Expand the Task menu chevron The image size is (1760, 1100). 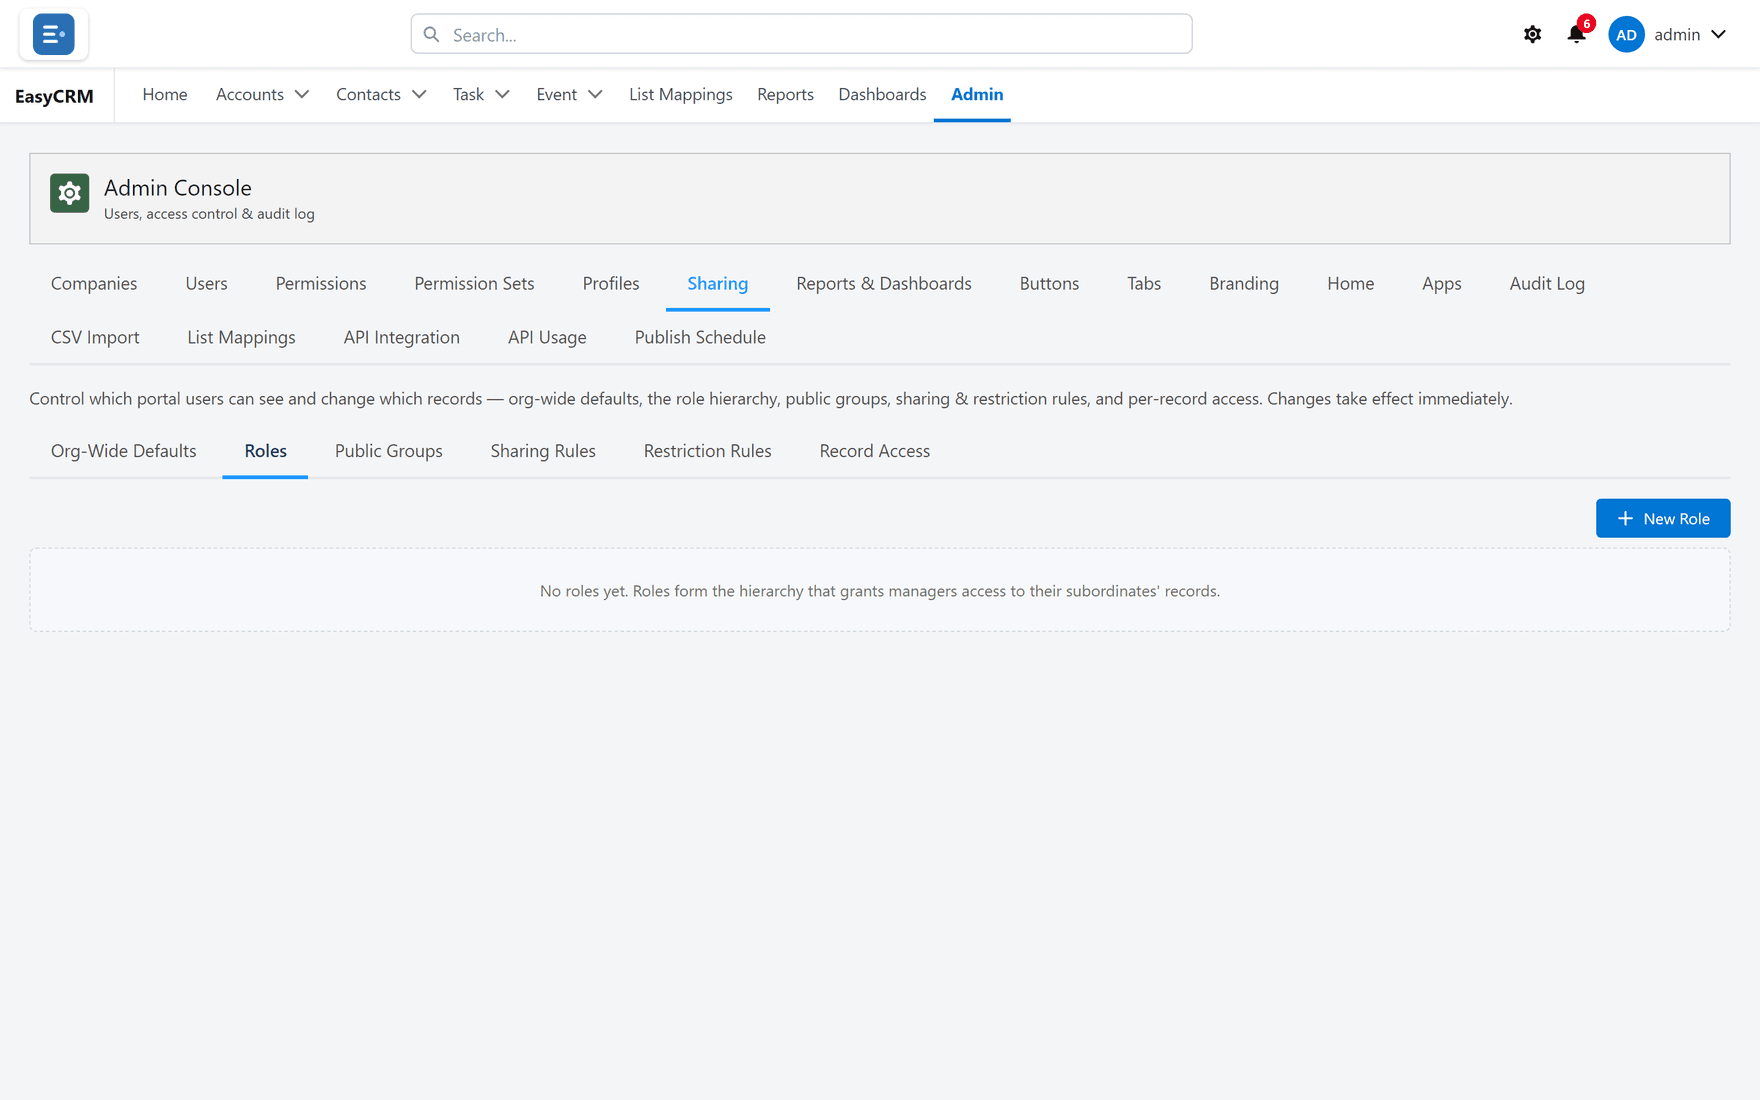coord(502,94)
